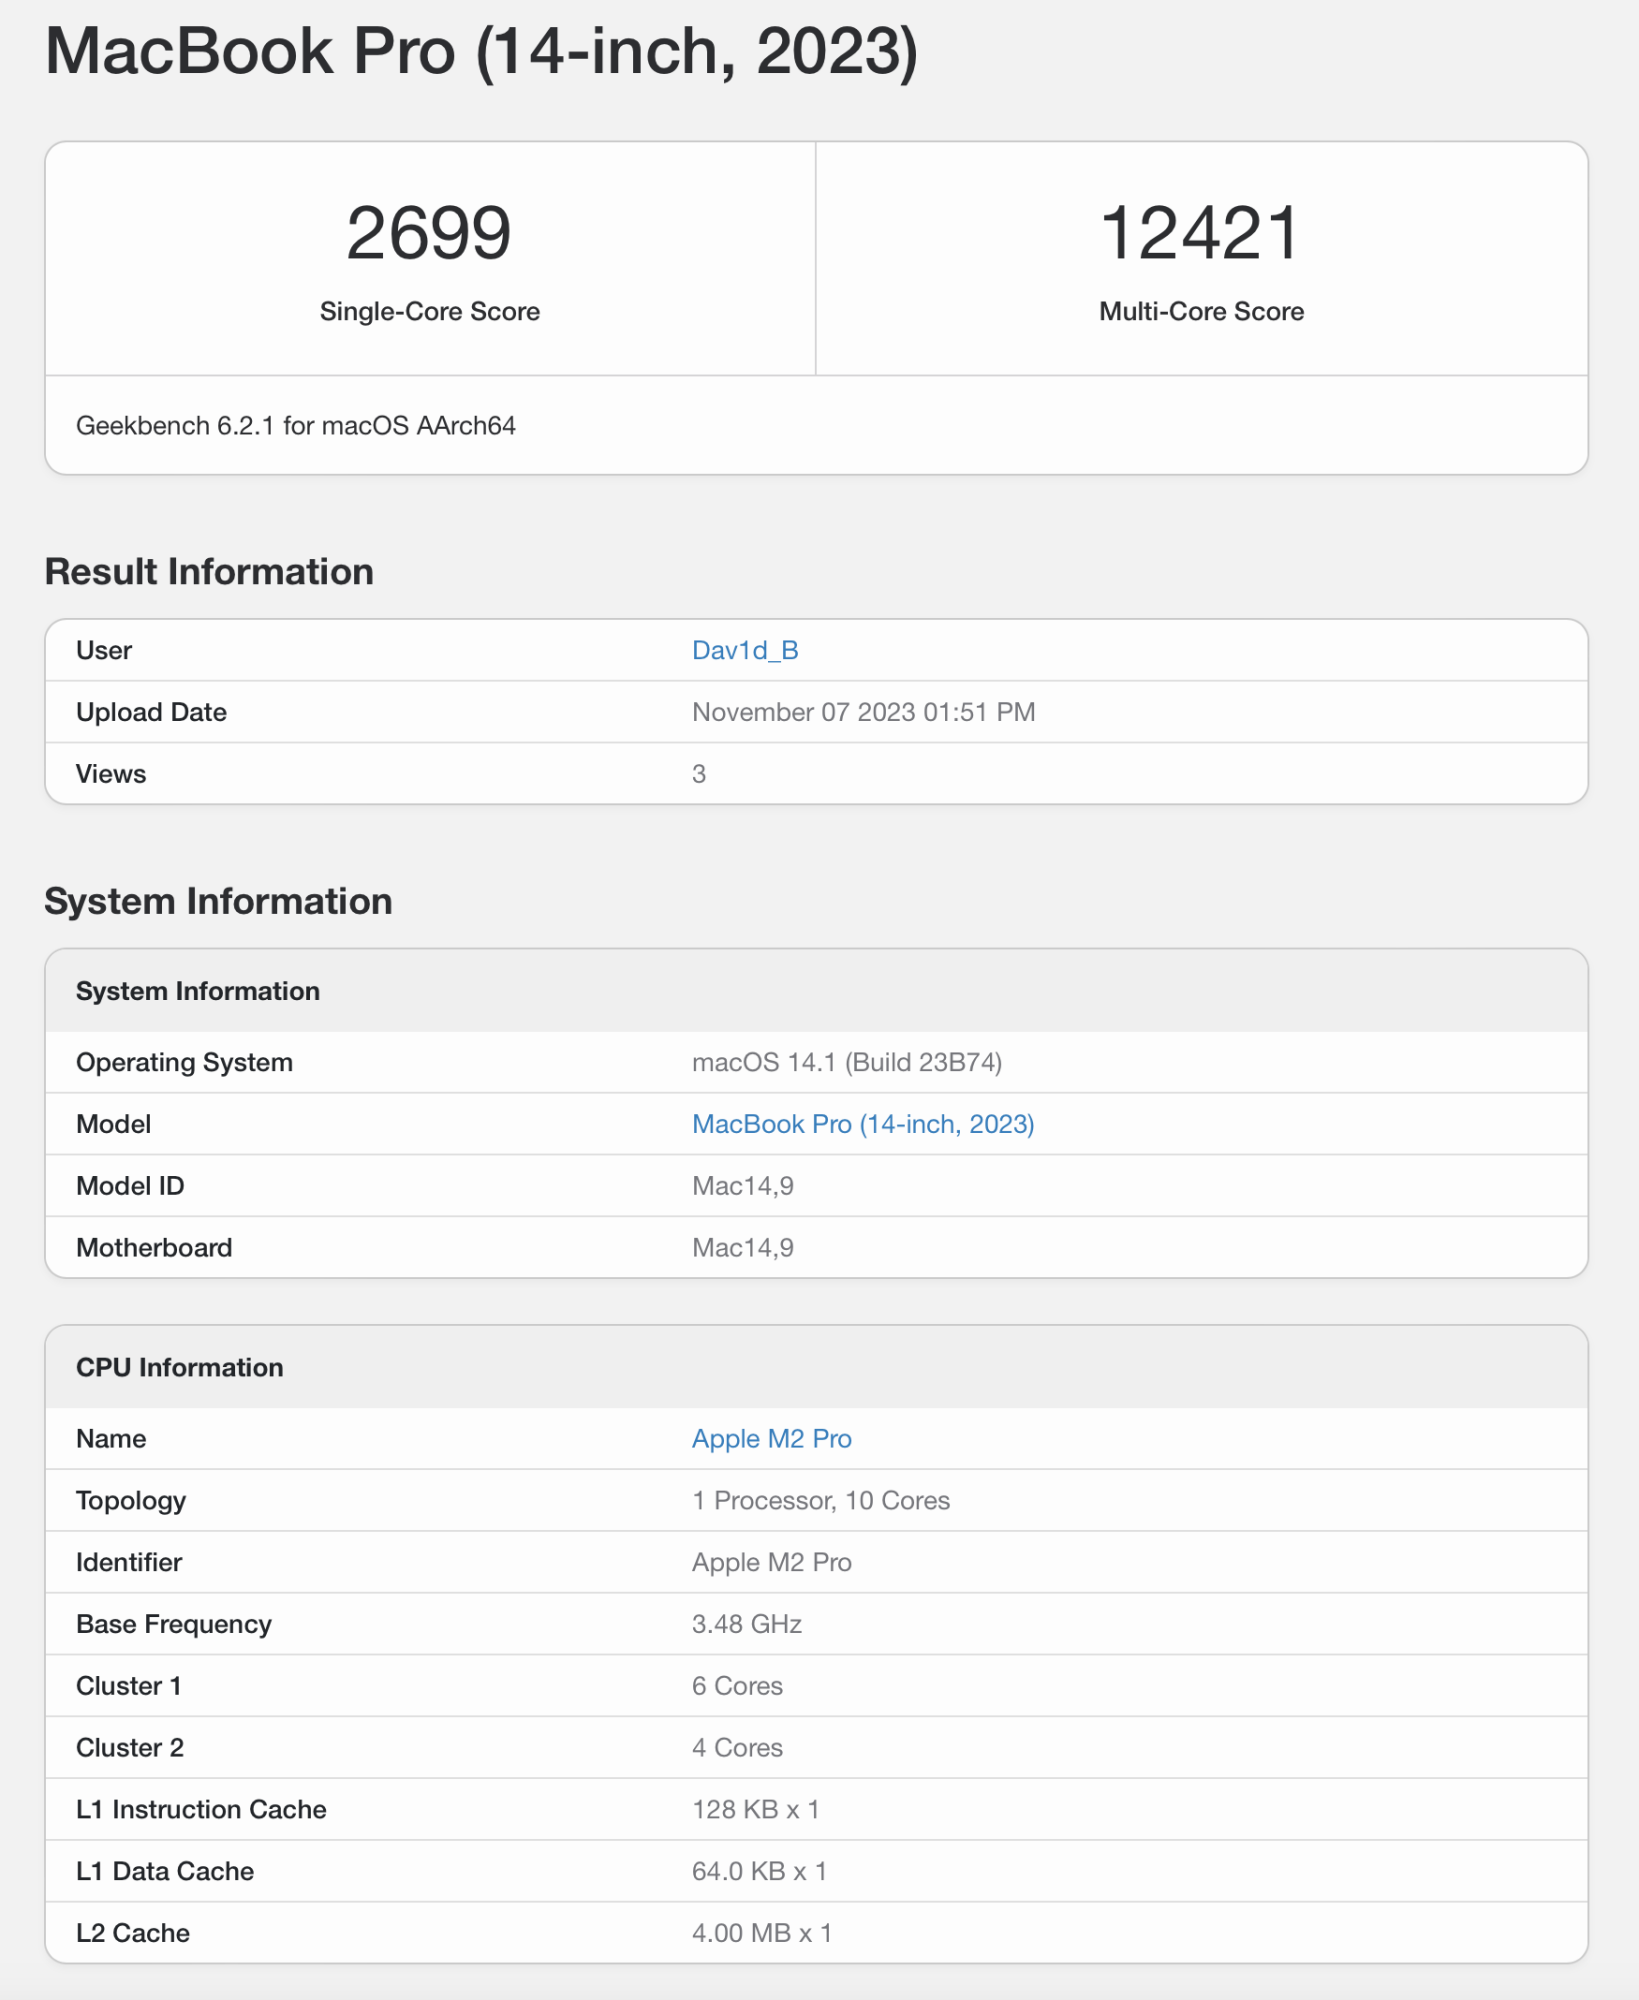
Task: Click the upload date November 07 2023 01:51 PM
Action: pos(864,712)
